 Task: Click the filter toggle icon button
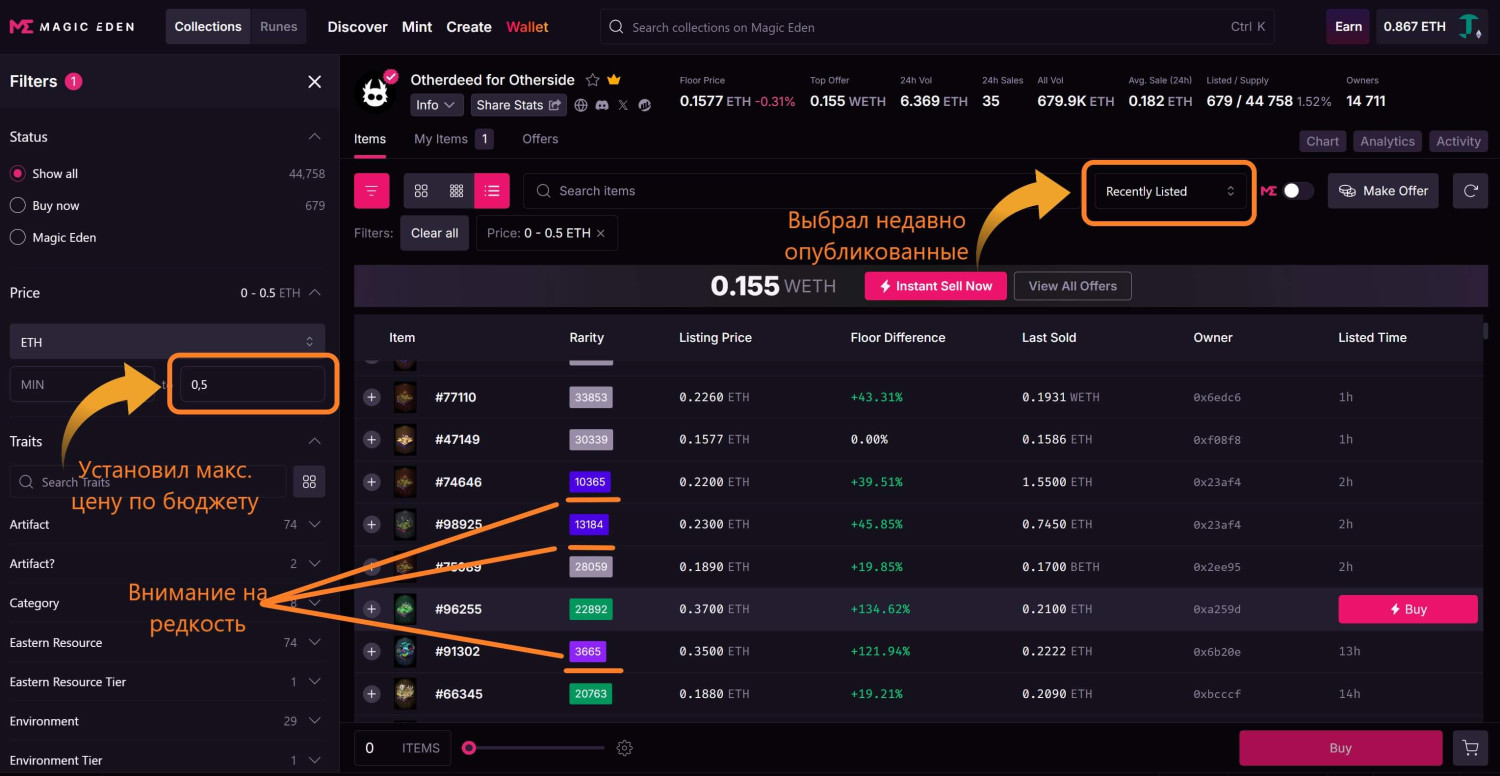coord(371,191)
